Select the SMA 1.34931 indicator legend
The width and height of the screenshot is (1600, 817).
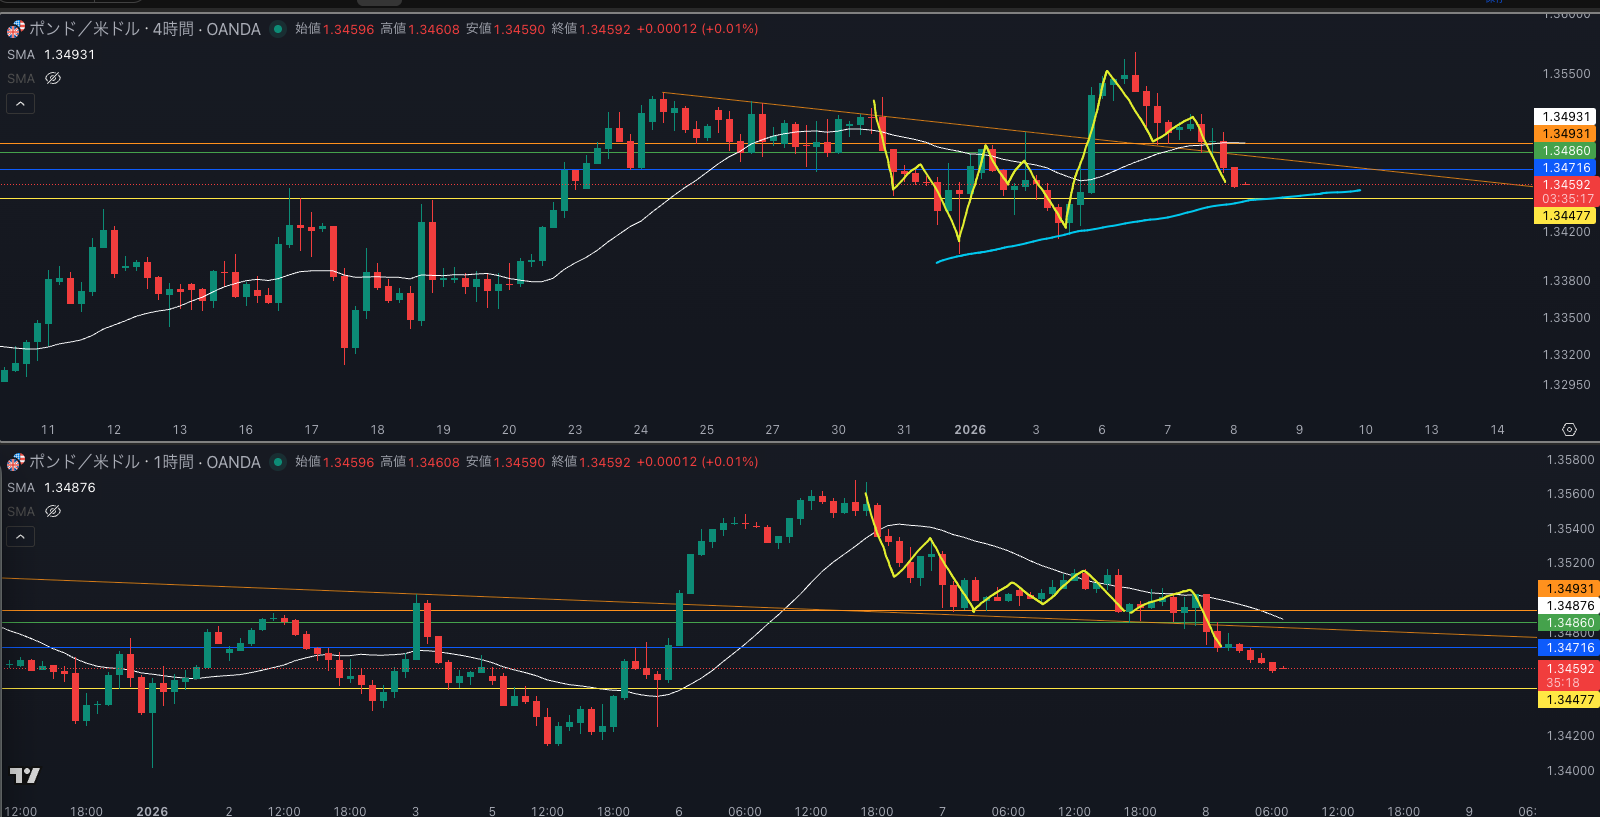click(x=51, y=54)
